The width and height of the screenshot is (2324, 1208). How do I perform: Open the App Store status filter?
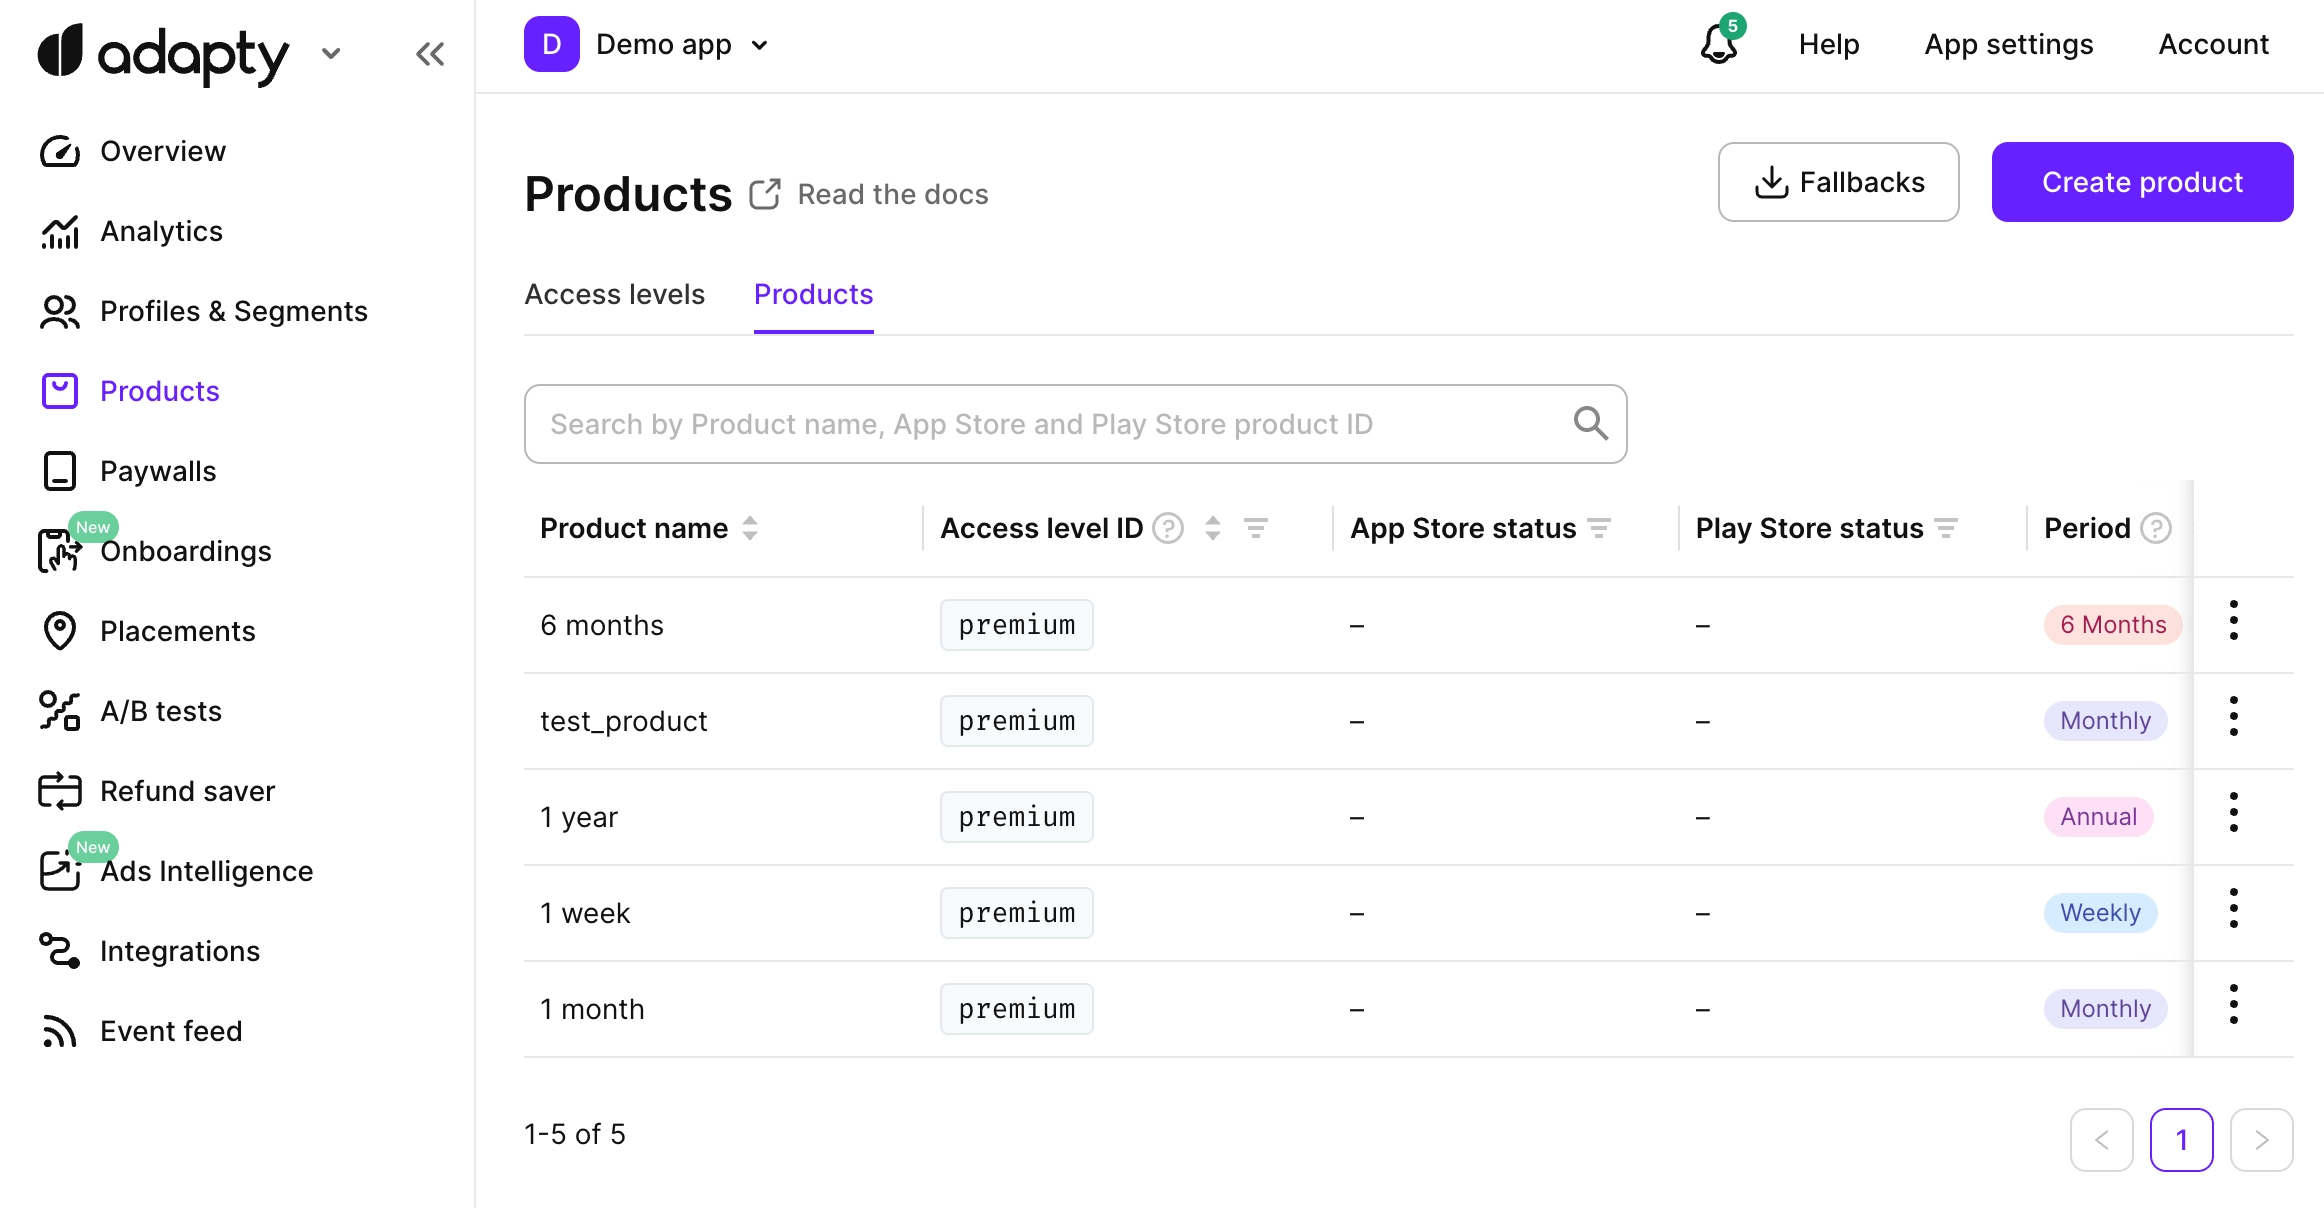tap(1600, 528)
